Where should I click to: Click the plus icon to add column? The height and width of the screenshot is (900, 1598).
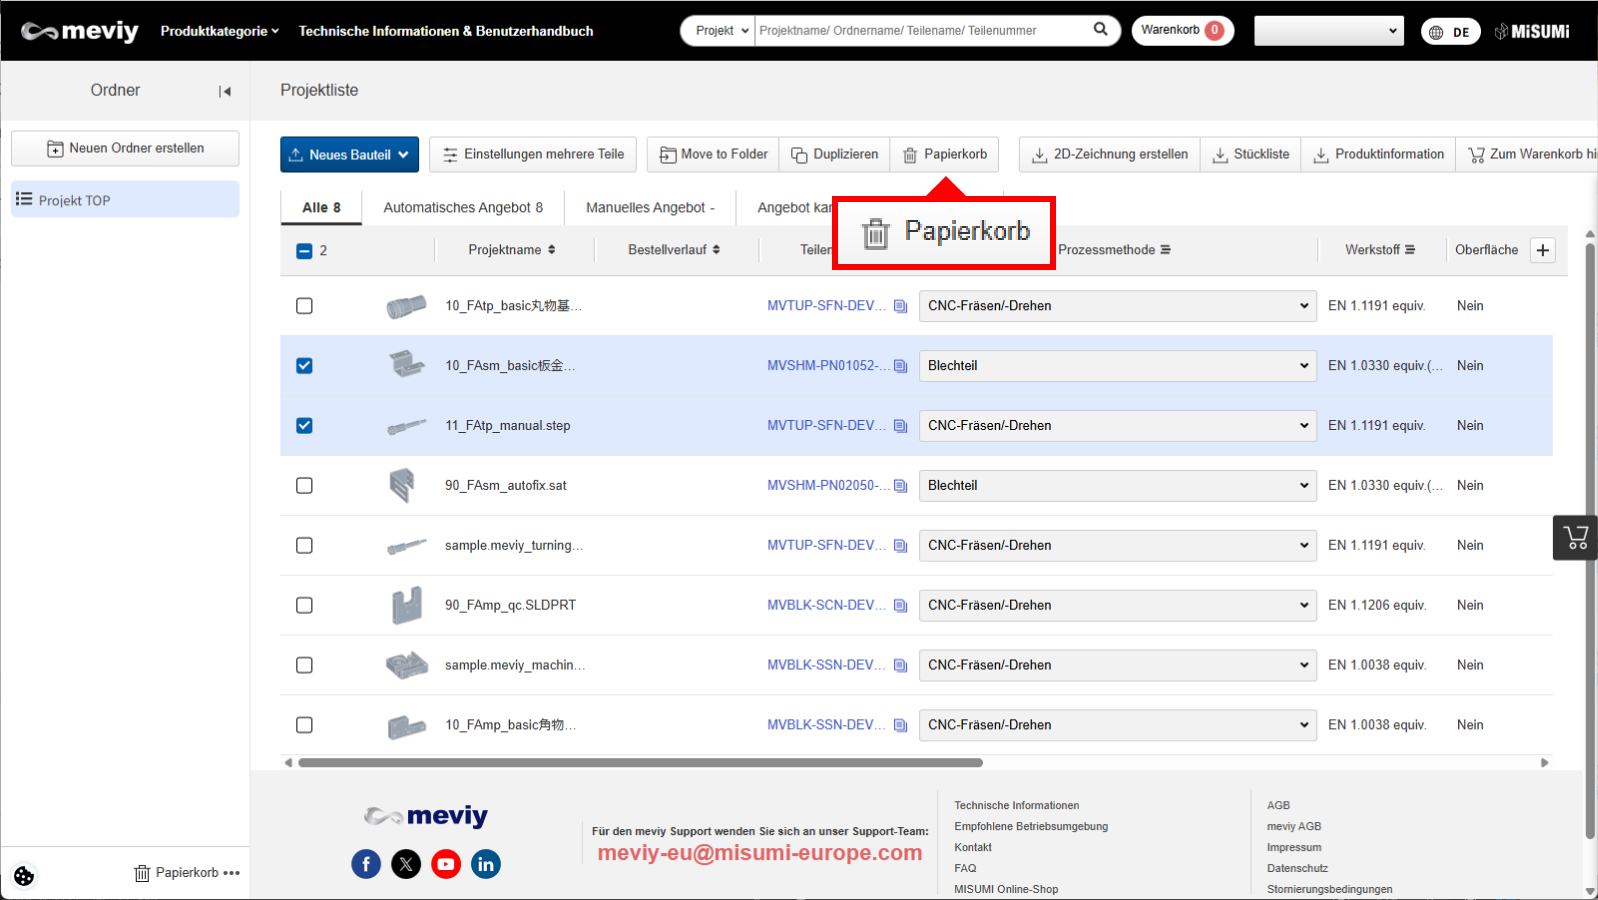click(x=1543, y=250)
